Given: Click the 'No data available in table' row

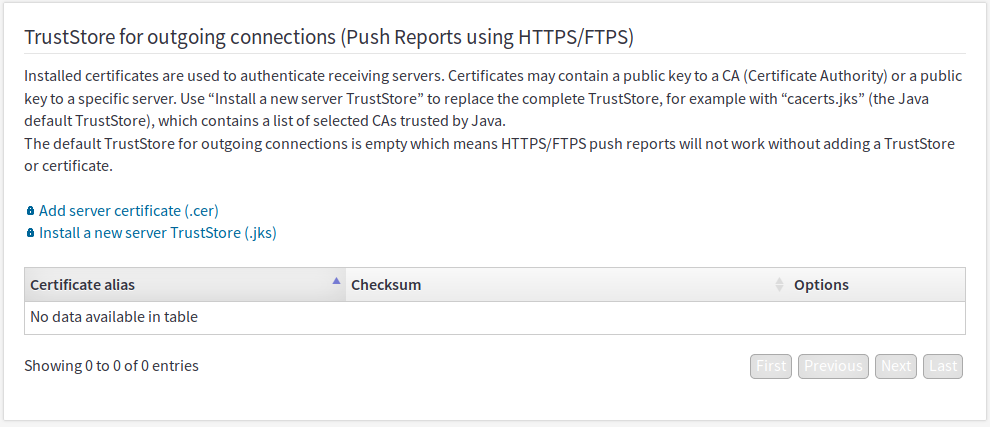Looking at the screenshot, I should pyautogui.click(x=495, y=318).
